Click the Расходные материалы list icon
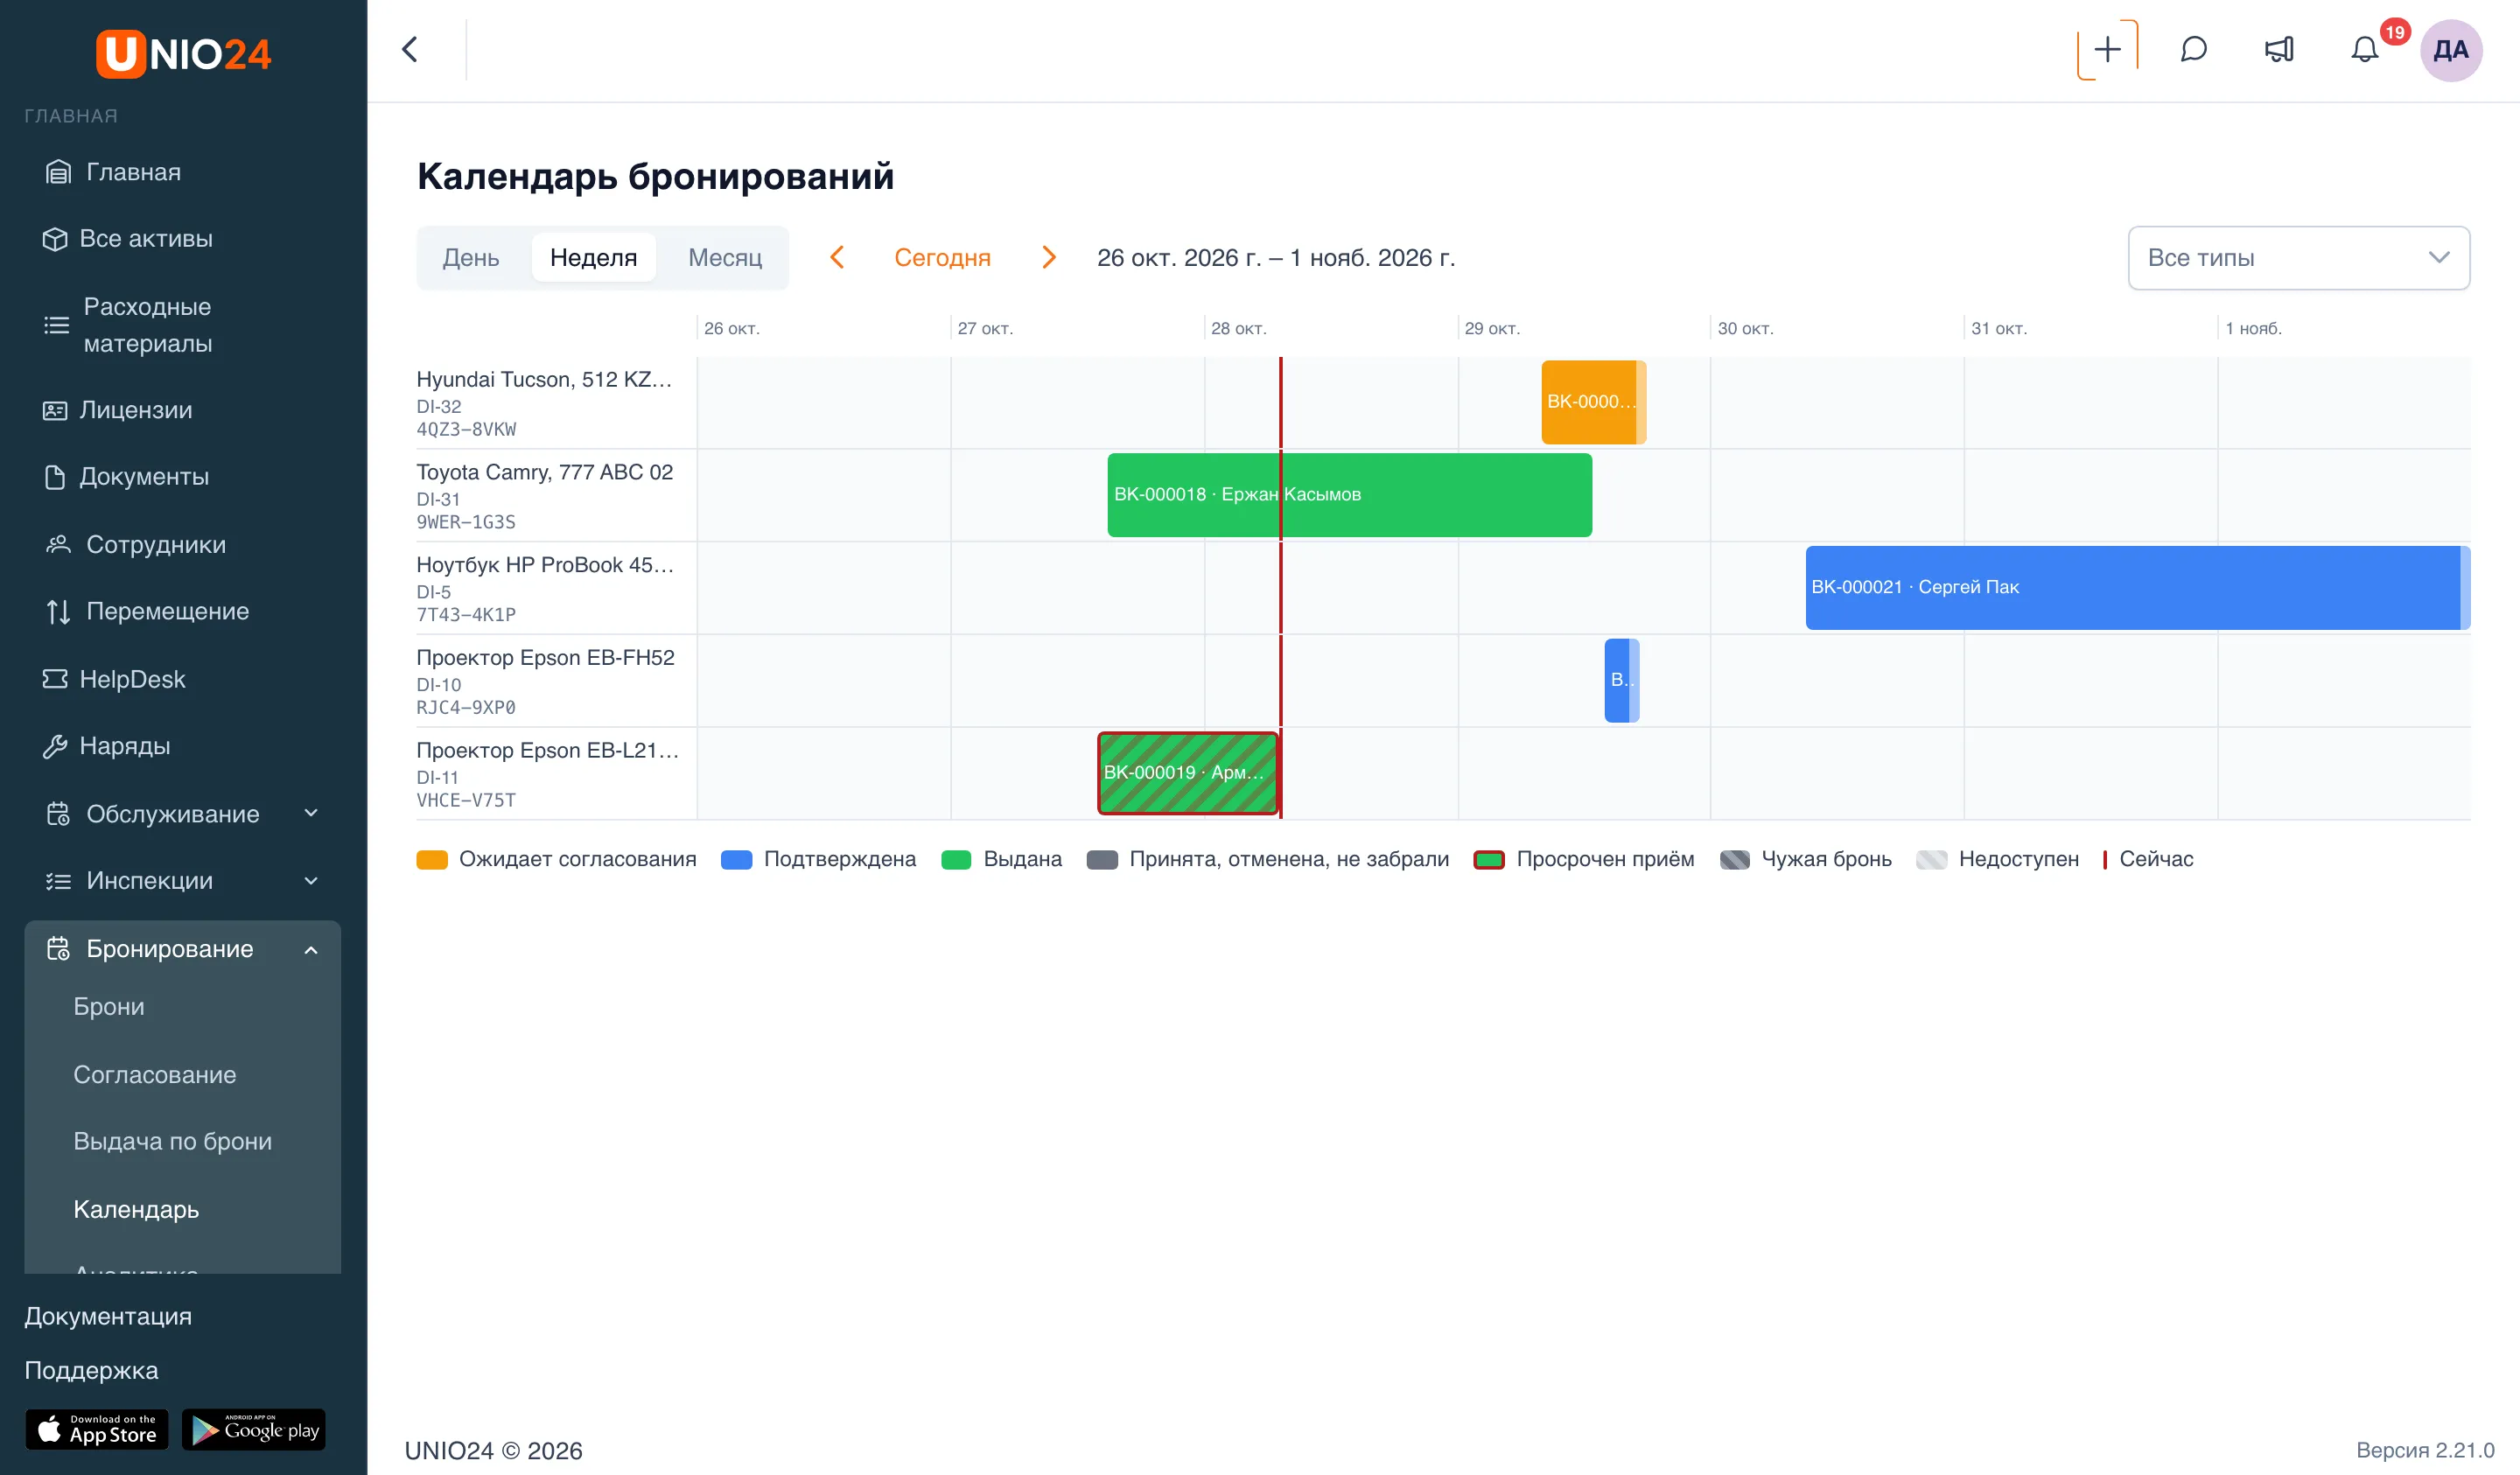This screenshot has height=1475, width=2520. tap(56, 325)
